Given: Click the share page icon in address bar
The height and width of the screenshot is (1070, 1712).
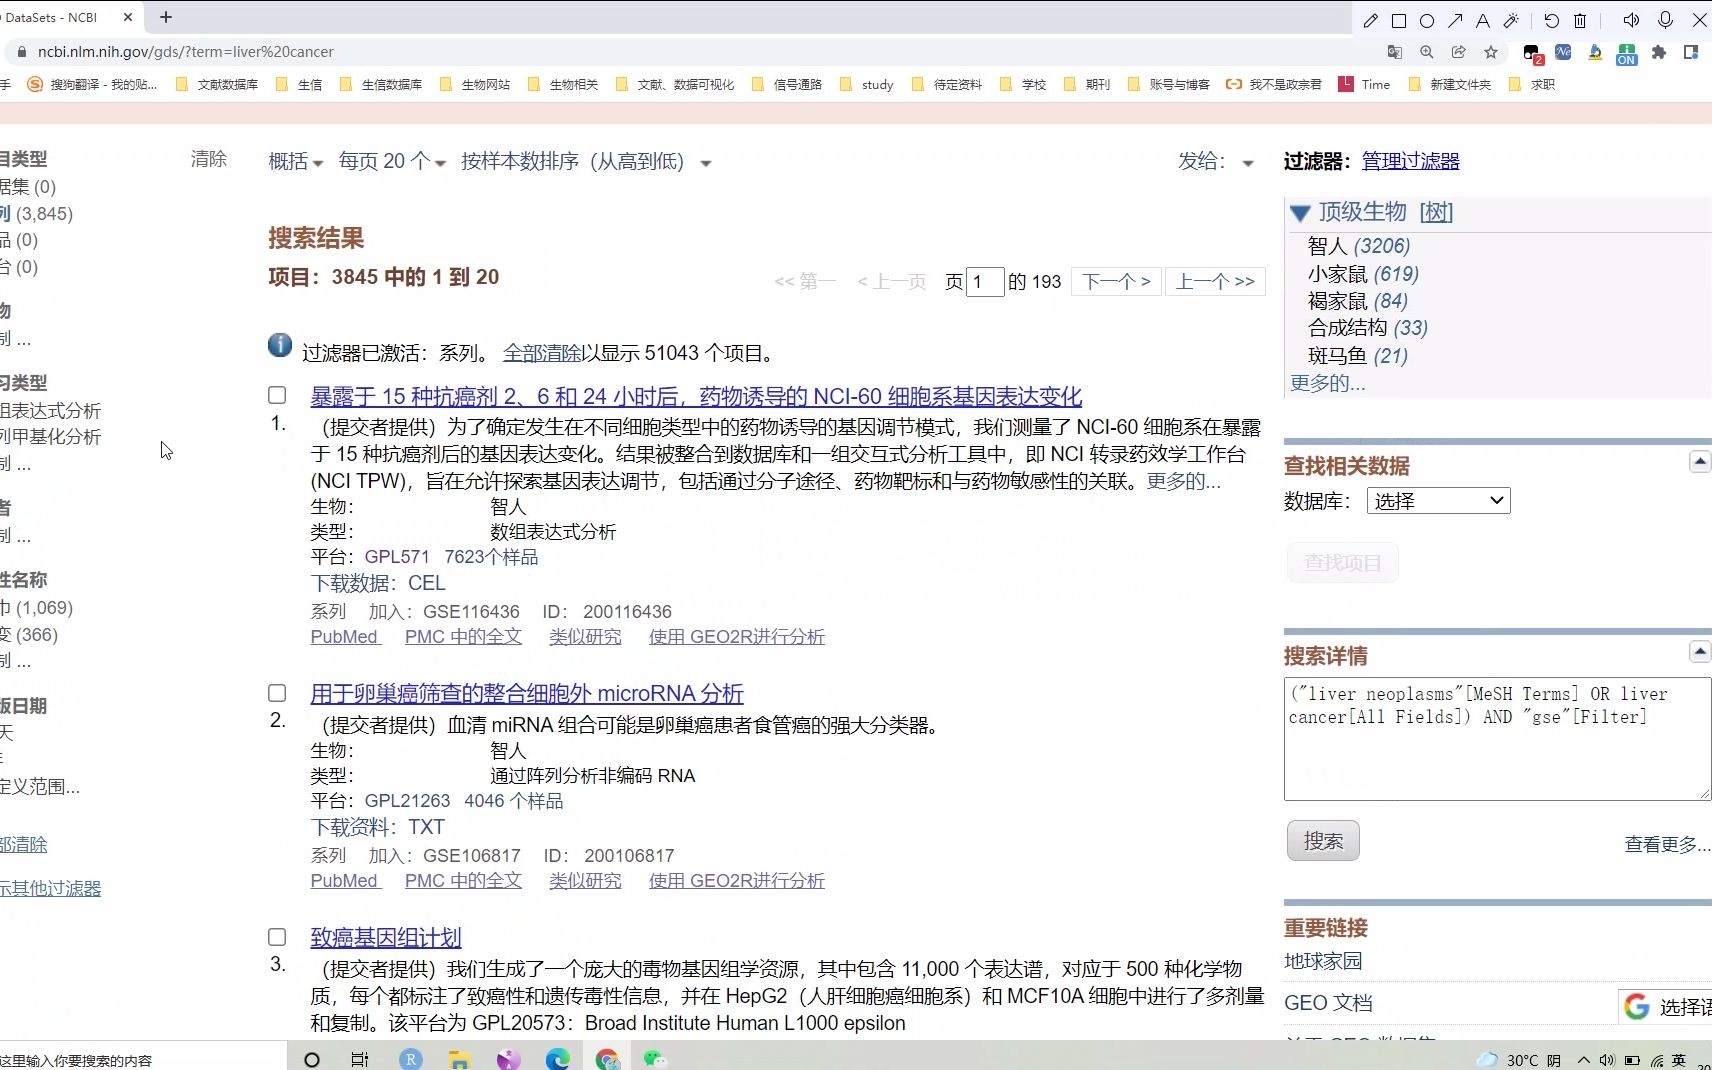Looking at the screenshot, I should [x=1459, y=52].
